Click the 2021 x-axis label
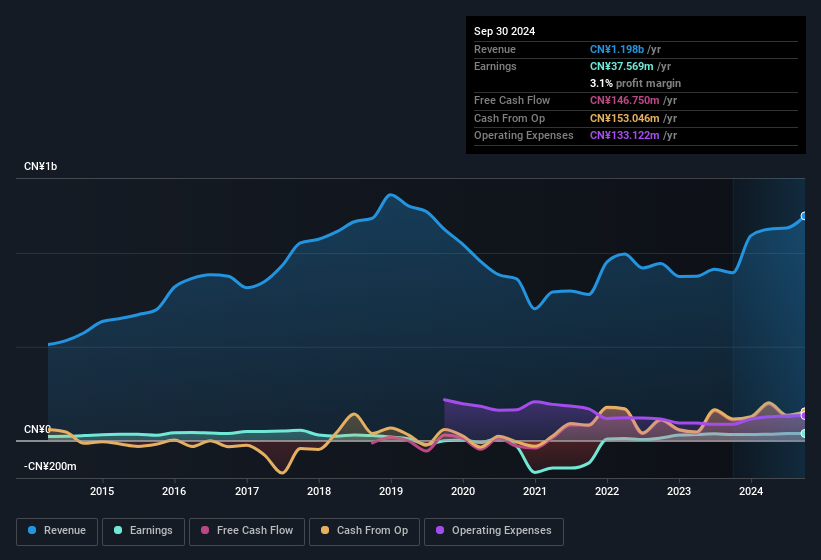The image size is (821, 560). (535, 491)
